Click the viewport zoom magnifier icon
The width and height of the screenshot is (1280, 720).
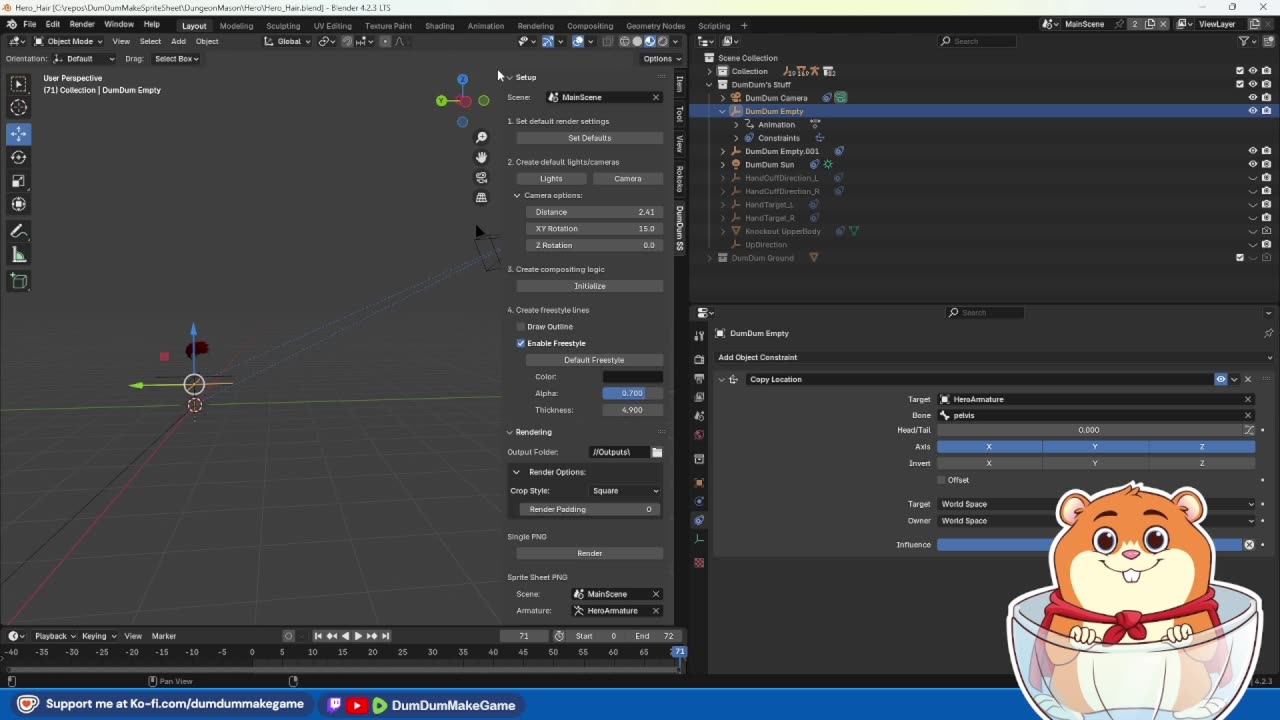[481, 137]
